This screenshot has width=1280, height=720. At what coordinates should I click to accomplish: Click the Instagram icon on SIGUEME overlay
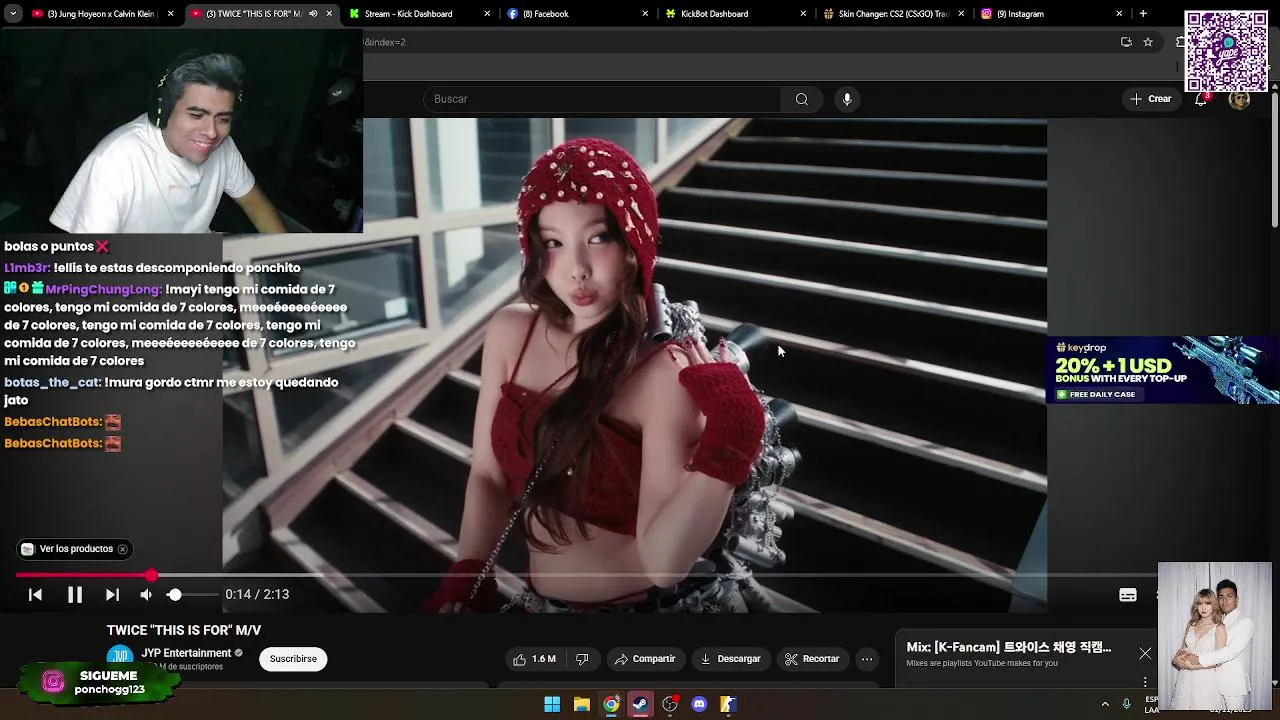pyautogui.click(x=53, y=682)
